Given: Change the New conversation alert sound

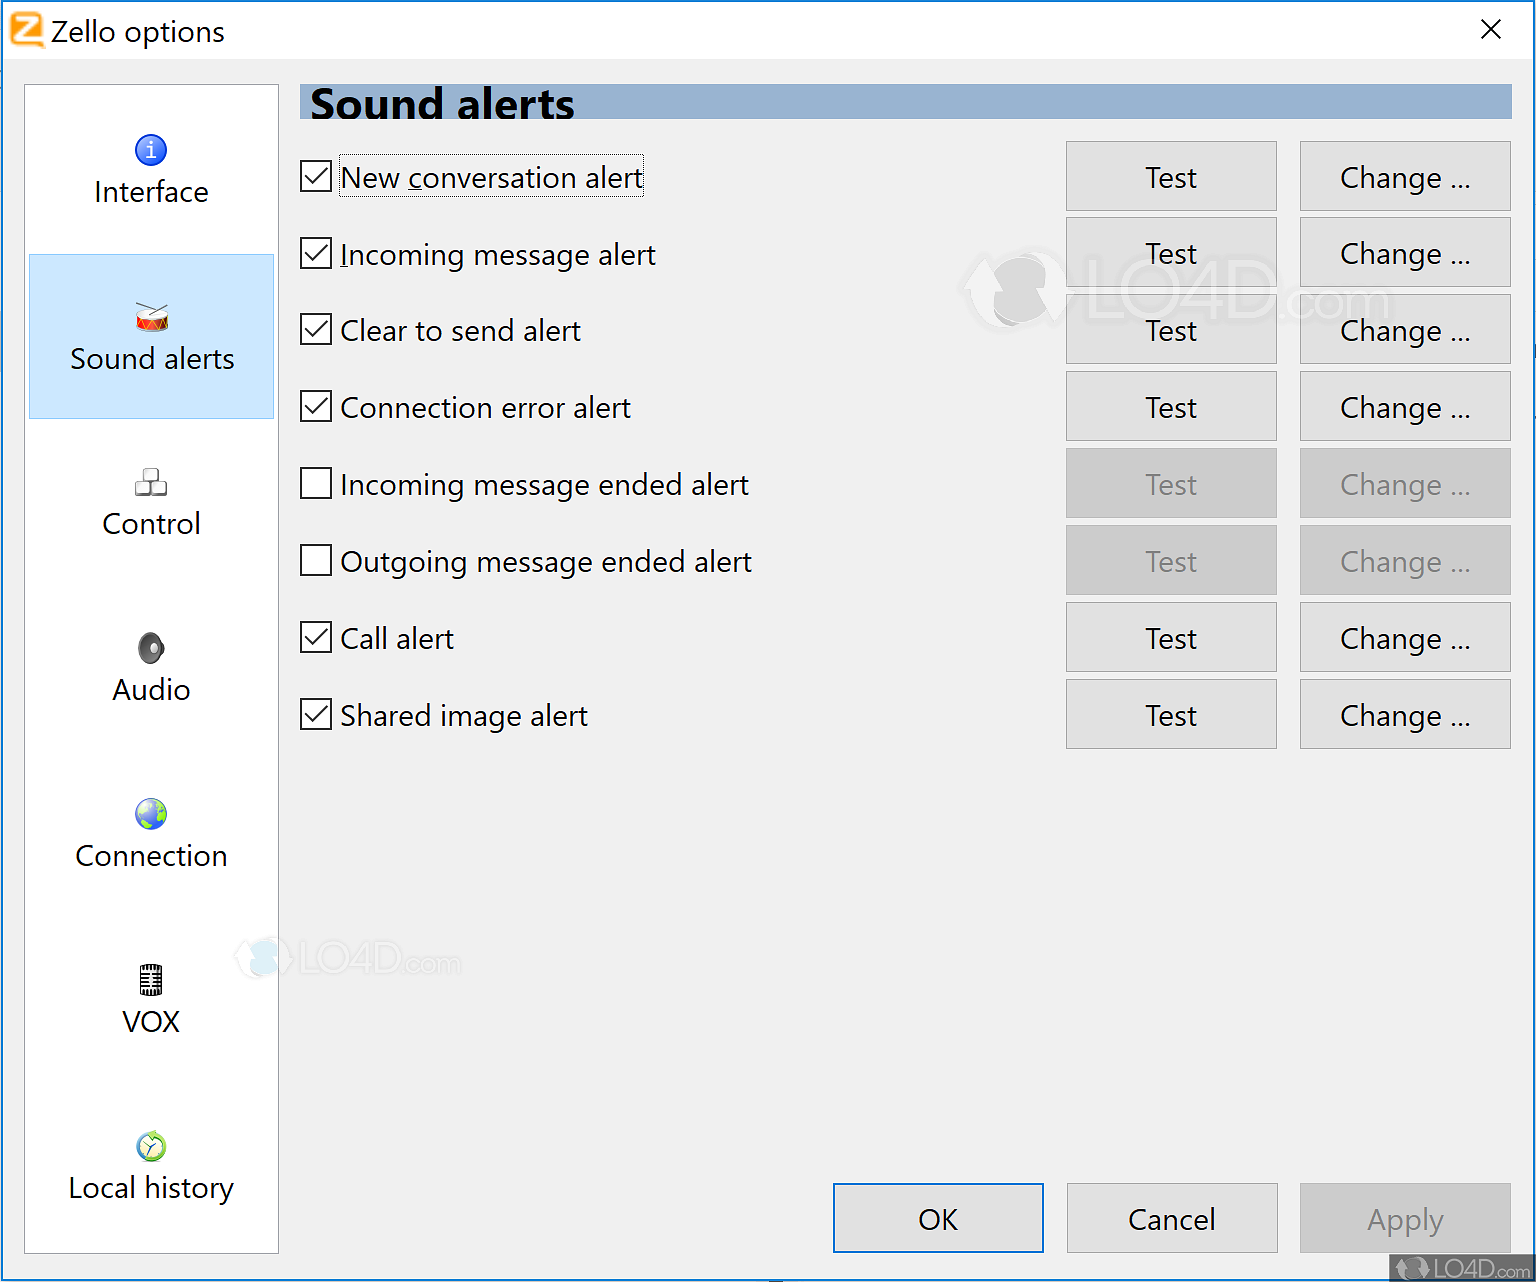Looking at the screenshot, I should pyautogui.click(x=1404, y=176).
